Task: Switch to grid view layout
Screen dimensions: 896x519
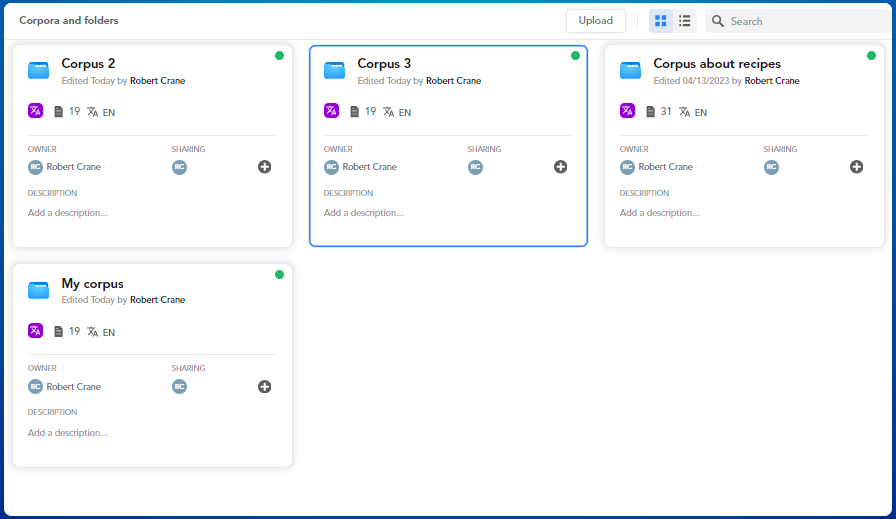Action: pyautogui.click(x=660, y=21)
